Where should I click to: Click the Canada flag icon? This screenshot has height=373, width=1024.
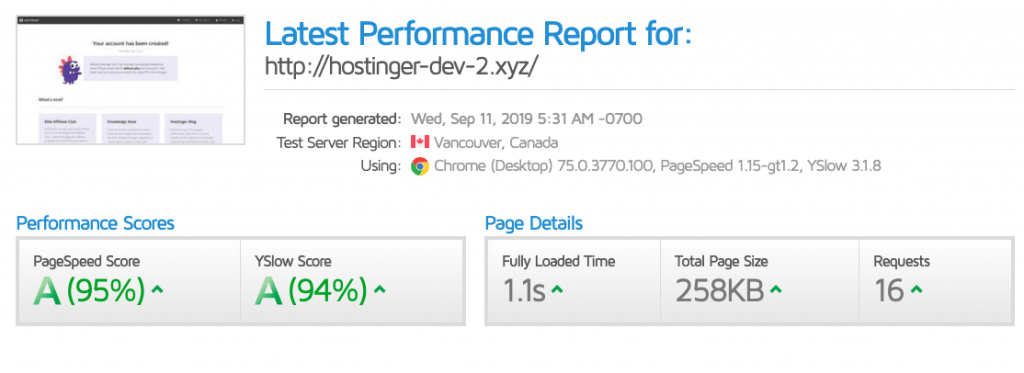[420, 142]
